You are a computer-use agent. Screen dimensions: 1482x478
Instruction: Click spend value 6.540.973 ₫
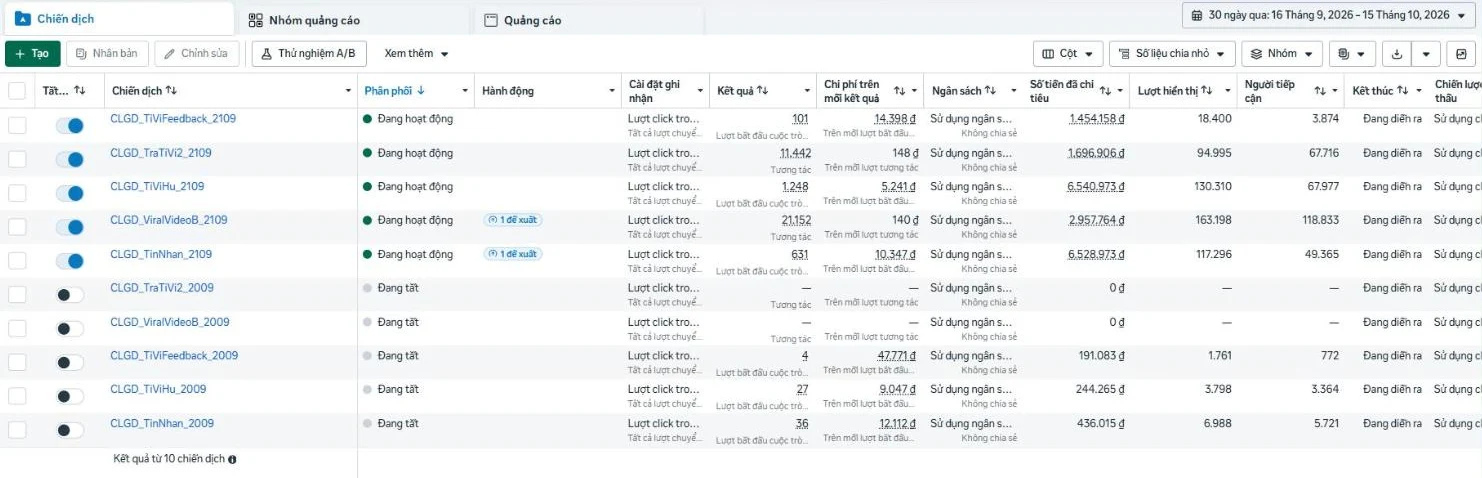point(1096,187)
